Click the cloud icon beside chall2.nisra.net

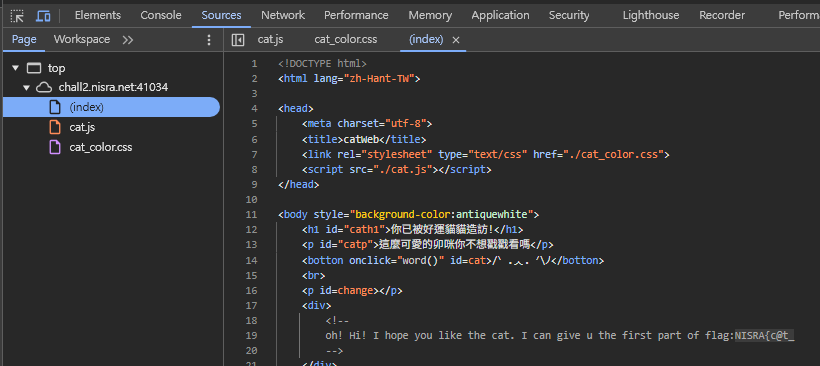tap(44, 88)
